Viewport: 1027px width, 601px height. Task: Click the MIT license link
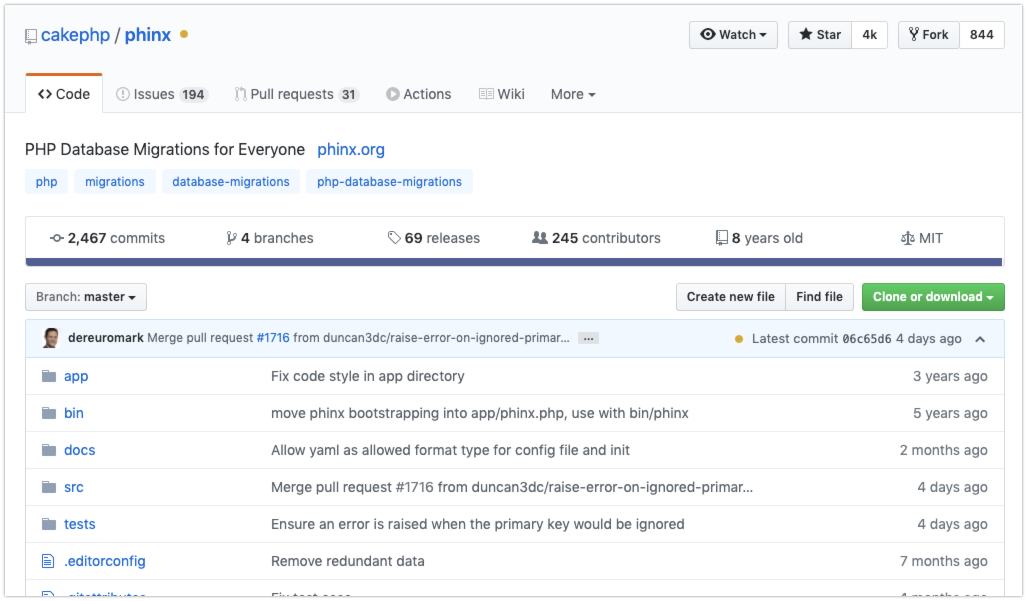click(x=922, y=238)
